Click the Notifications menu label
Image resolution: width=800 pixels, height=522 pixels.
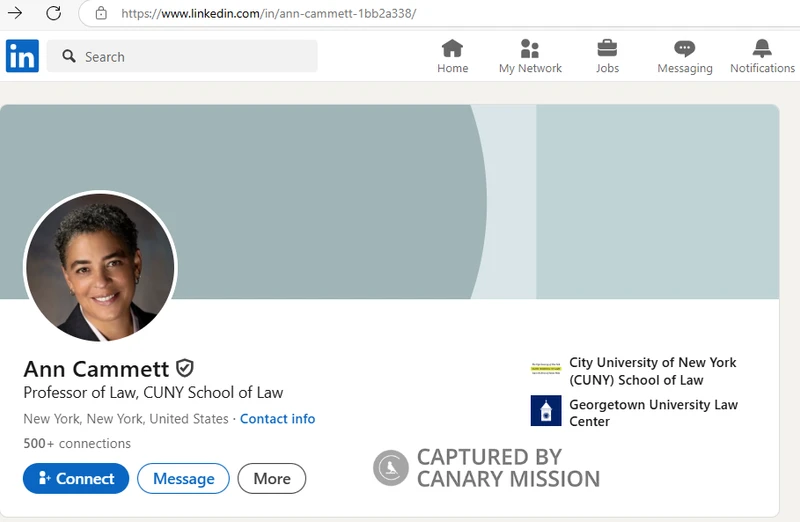pyautogui.click(x=762, y=68)
